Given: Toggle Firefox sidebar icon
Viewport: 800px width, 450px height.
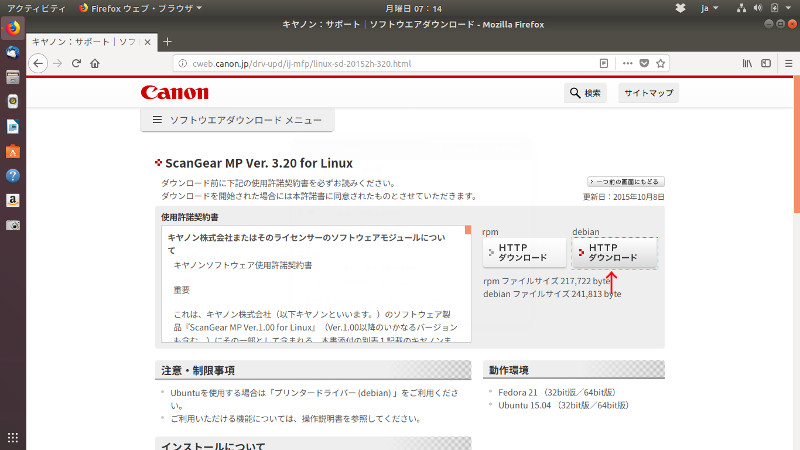Looking at the screenshot, I should click(766, 63).
